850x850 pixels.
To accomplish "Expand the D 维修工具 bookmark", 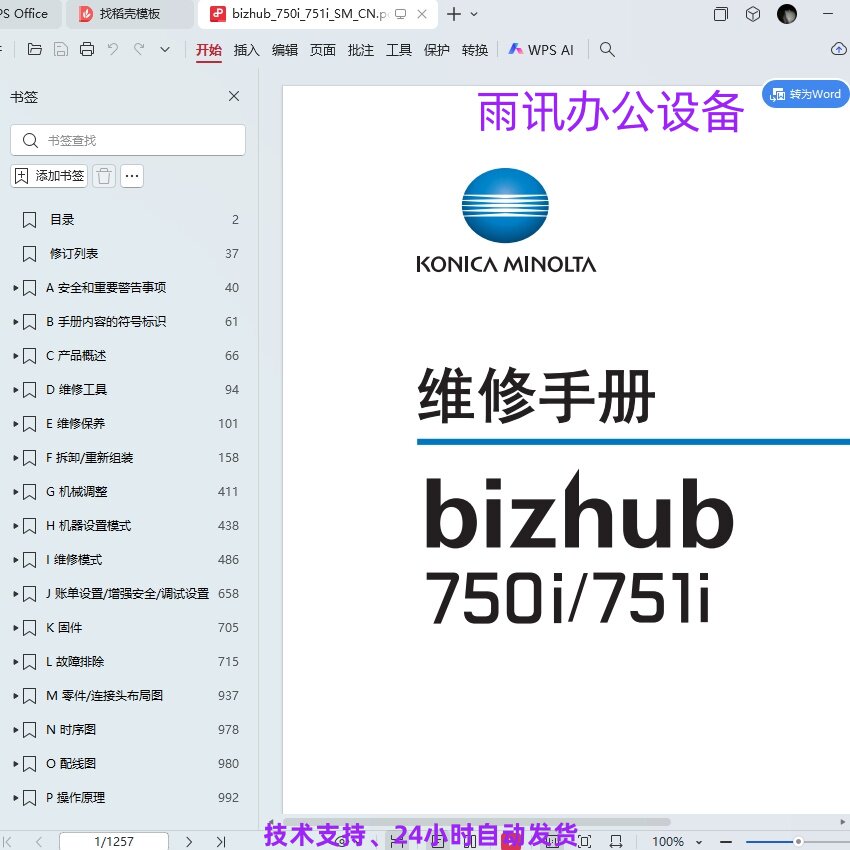I will tap(16, 390).
